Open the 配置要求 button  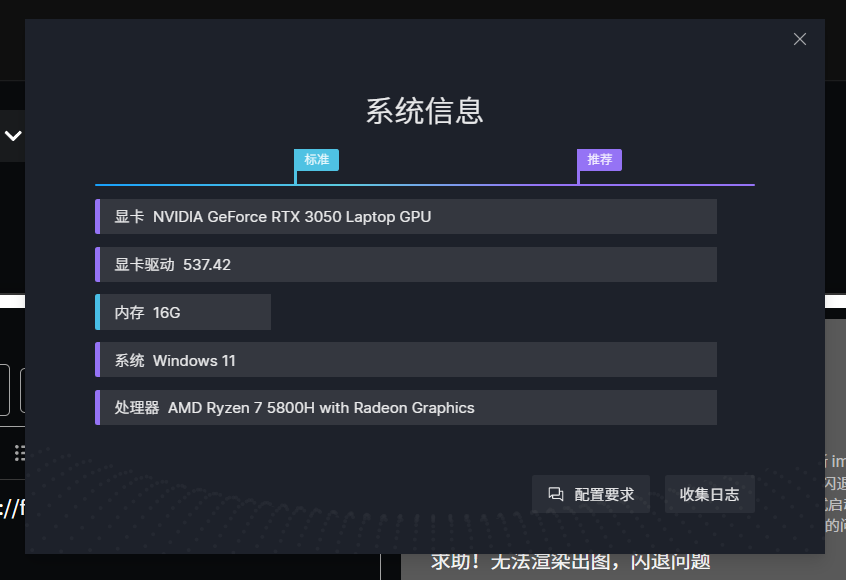(591, 494)
